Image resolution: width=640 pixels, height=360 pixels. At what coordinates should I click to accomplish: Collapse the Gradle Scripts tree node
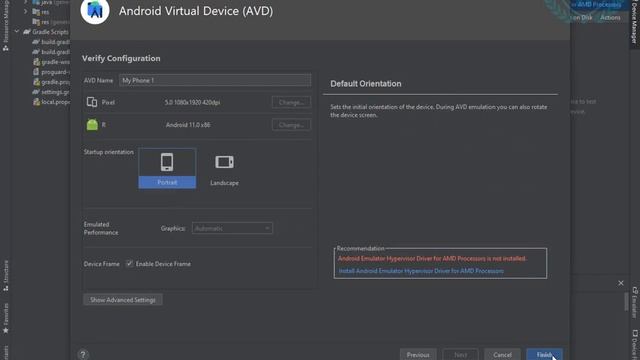click(x=17, y=31)
